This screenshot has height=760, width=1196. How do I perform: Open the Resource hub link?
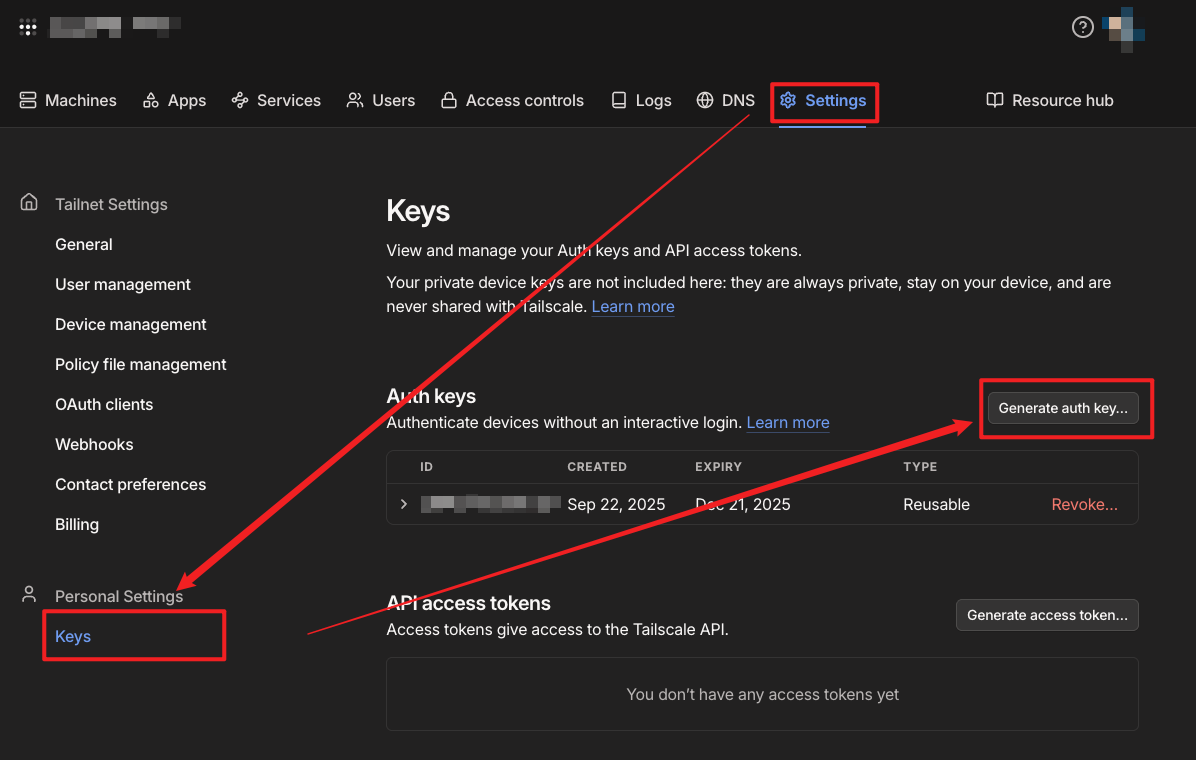1050,100
